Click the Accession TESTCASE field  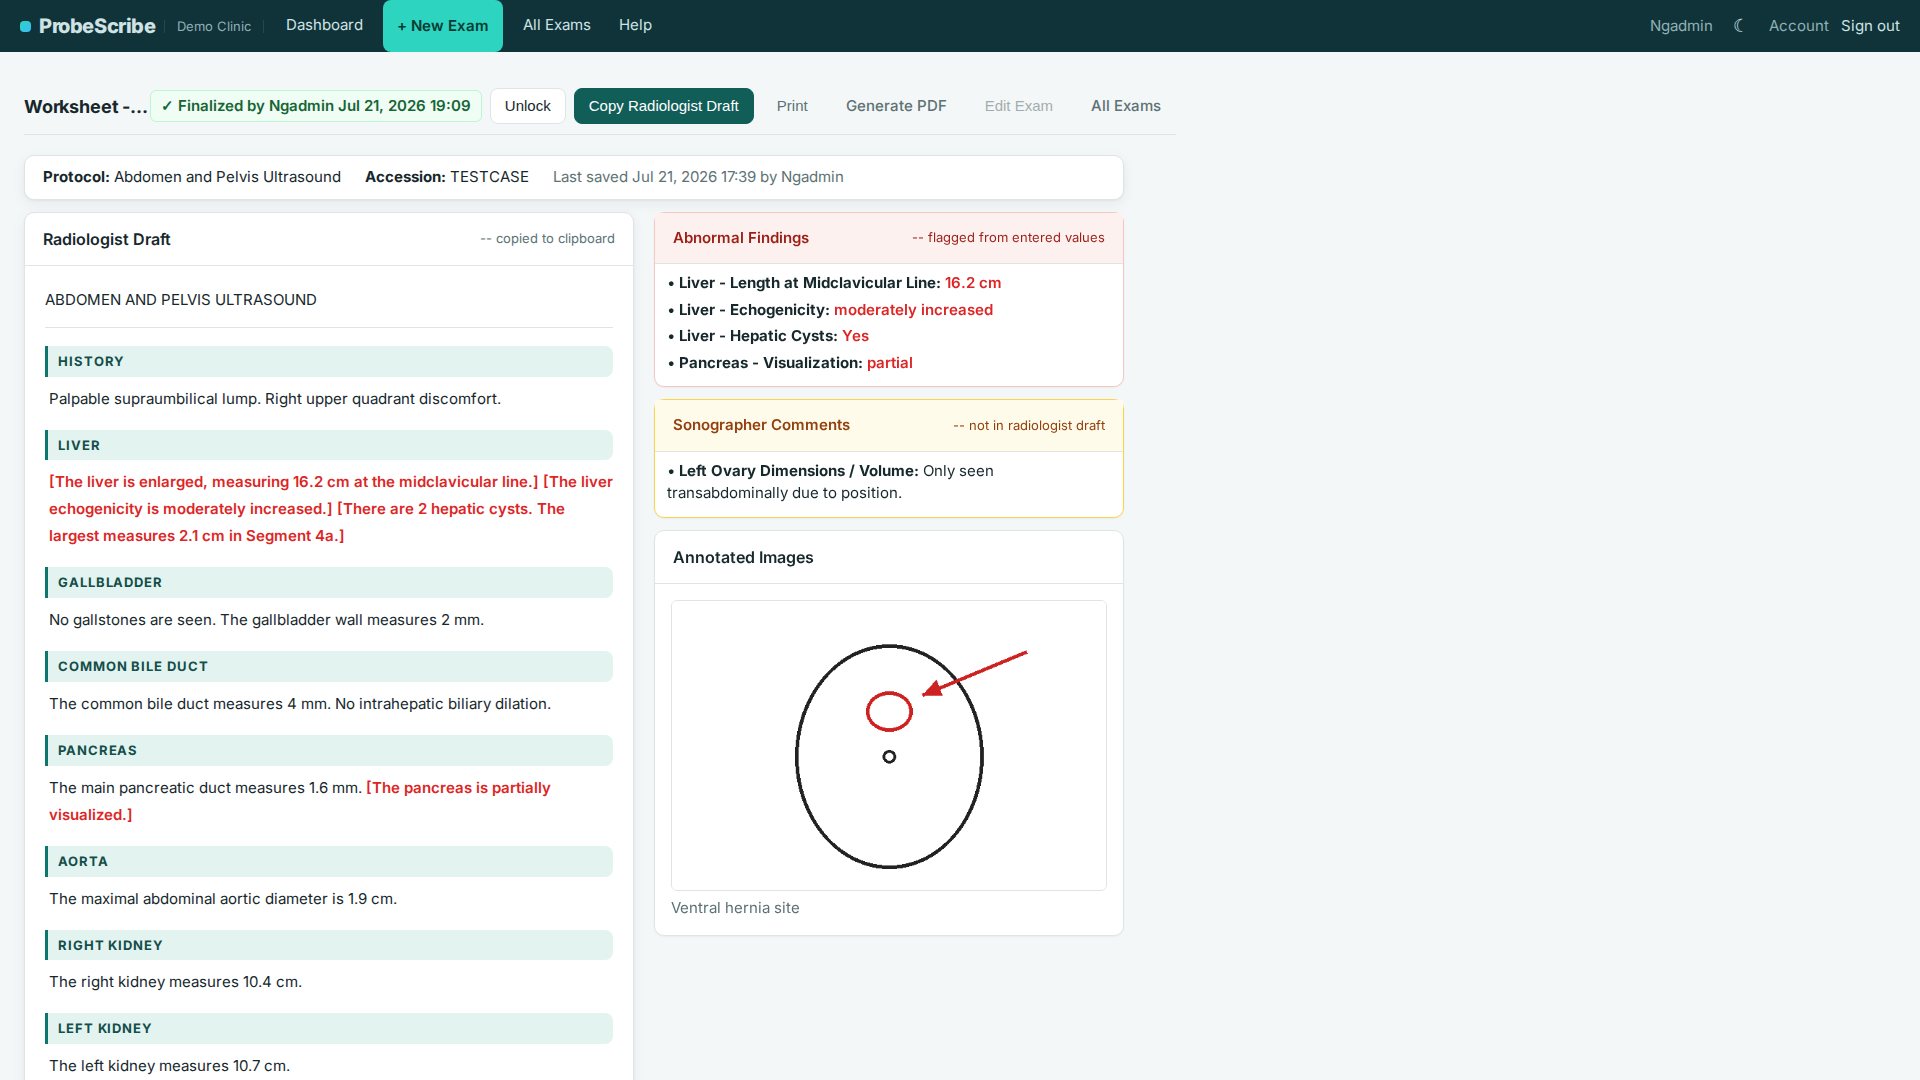click(447, 177)
